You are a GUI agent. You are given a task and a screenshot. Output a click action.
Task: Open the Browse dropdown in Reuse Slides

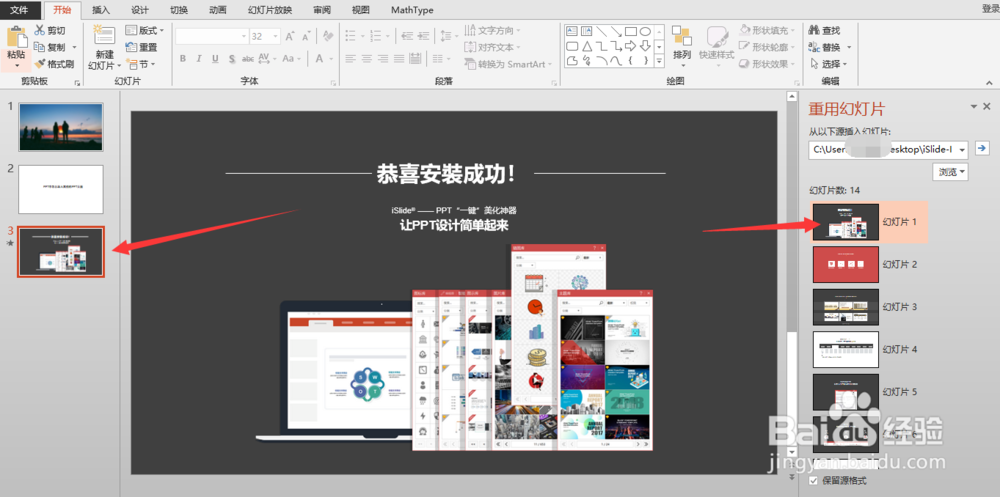(950, 172)
